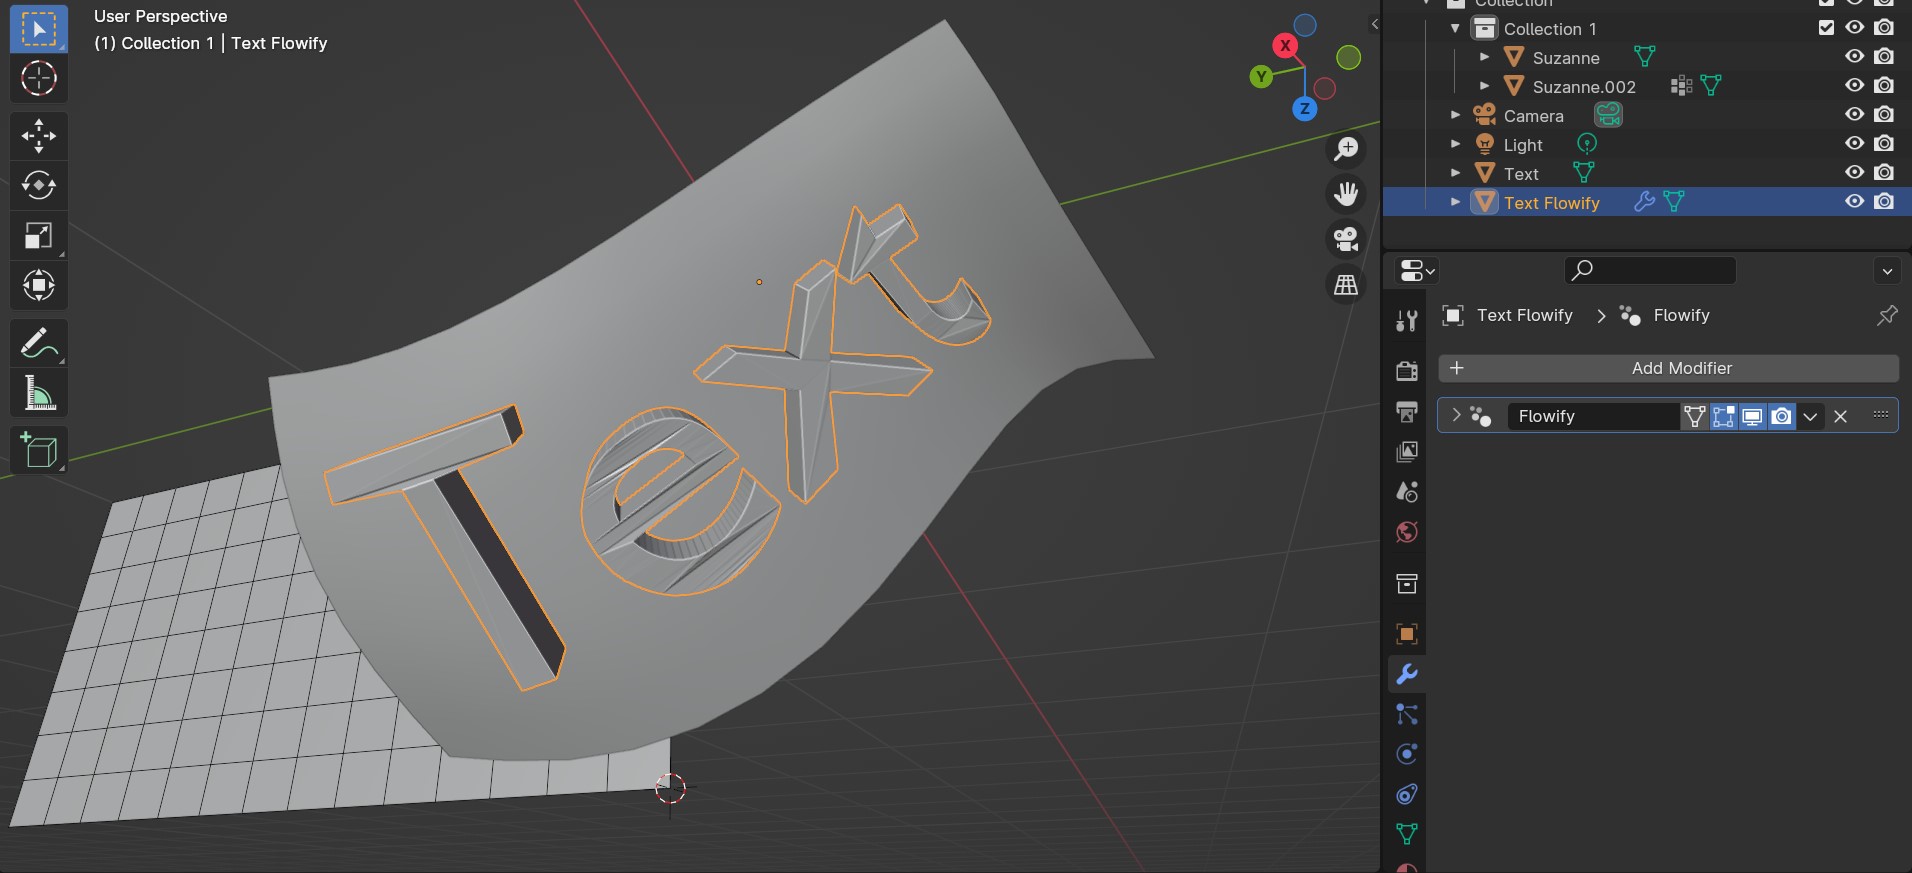Image resolution: width=1912 pixels, height=873 pixels.
Task: Remove the Flowify modifier with X
Action: [1840, 417]
